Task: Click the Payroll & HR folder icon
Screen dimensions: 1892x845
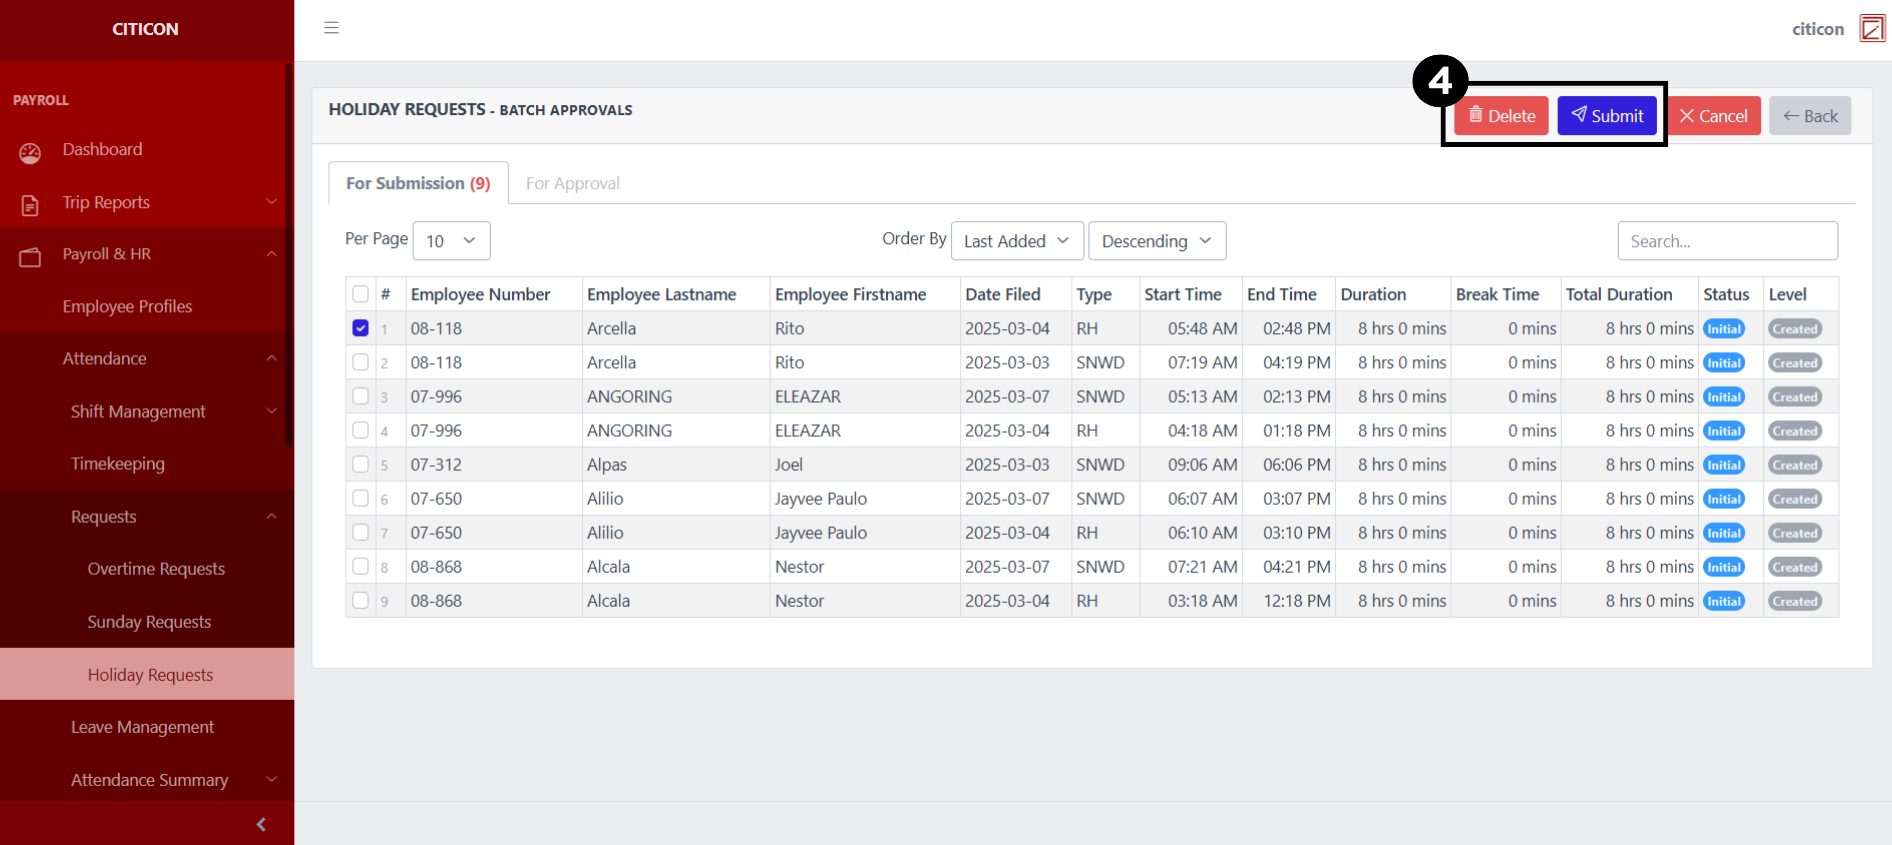Action: 30,257
